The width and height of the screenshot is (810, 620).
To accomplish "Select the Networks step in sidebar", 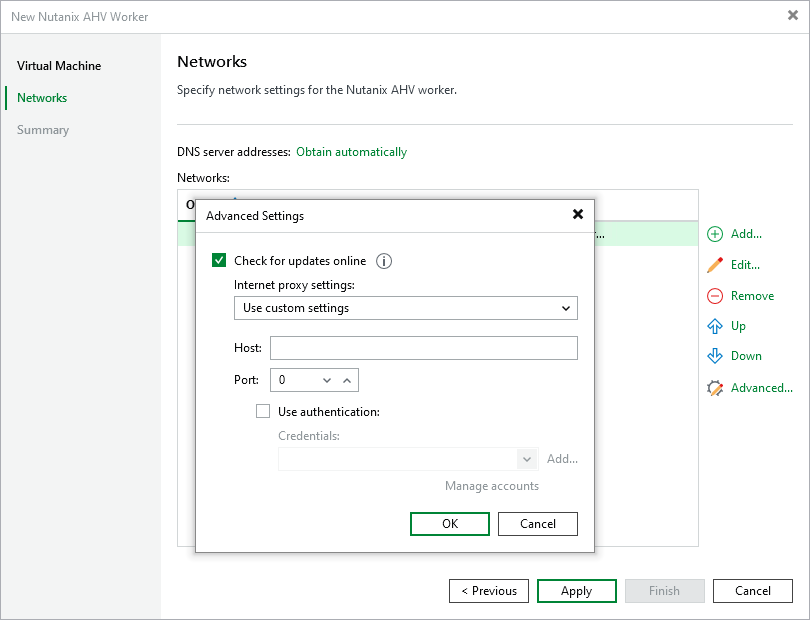I will tap(42, 98).
